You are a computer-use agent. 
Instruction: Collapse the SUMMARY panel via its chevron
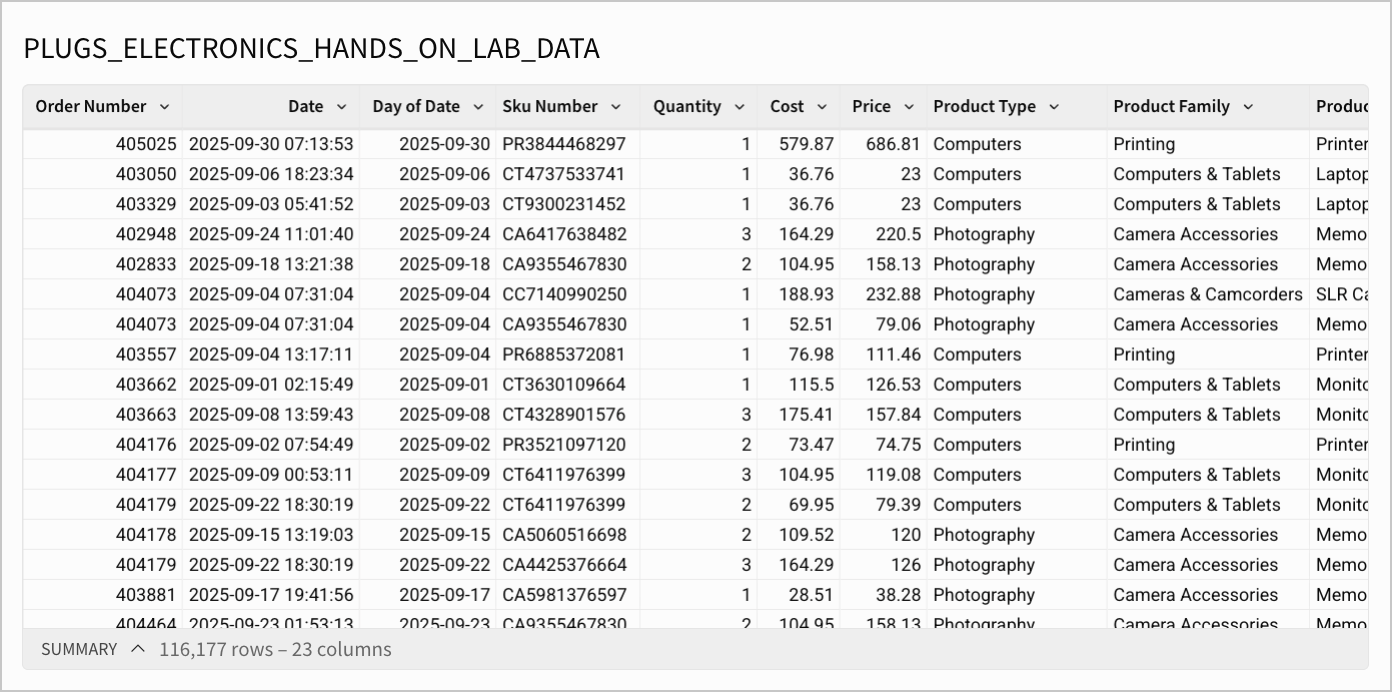tap(137, 648)
